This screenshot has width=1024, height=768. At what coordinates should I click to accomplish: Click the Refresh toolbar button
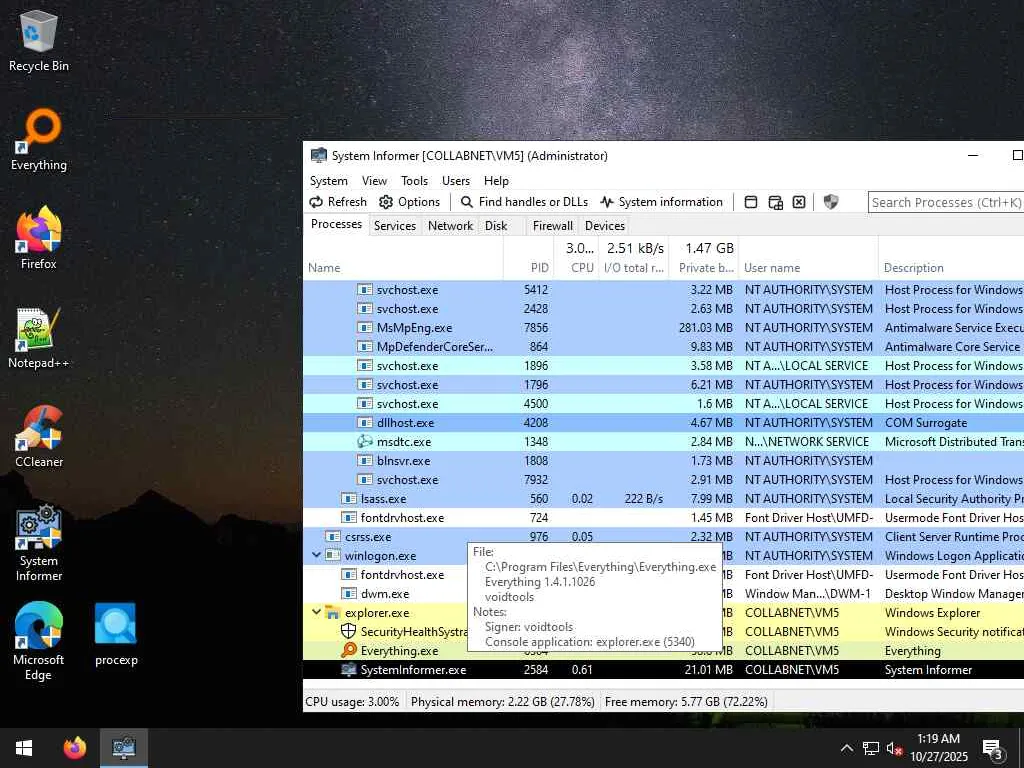click(x=338, y=202)
